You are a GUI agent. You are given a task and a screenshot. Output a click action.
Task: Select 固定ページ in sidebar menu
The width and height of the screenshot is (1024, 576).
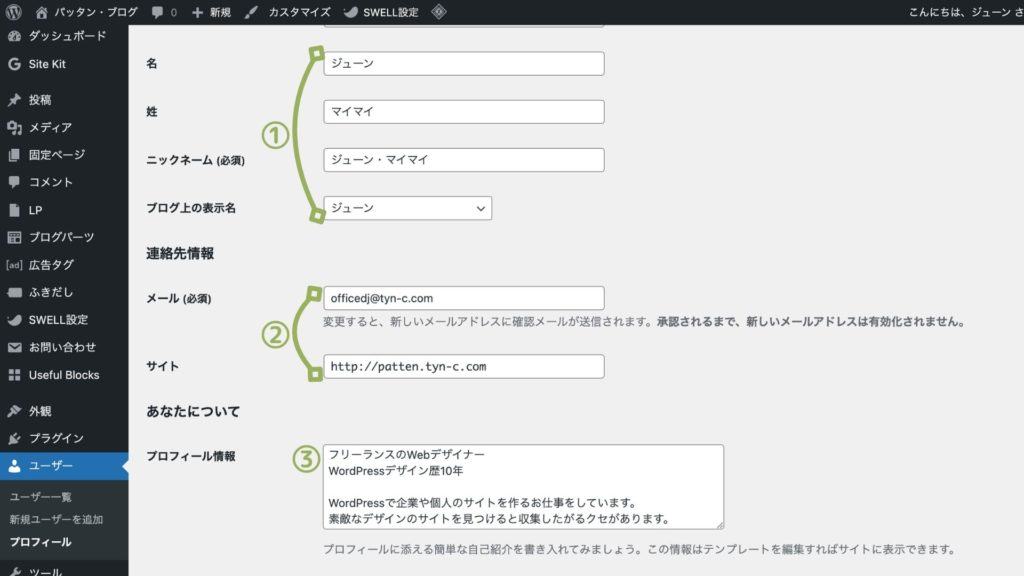pos(56,155)
